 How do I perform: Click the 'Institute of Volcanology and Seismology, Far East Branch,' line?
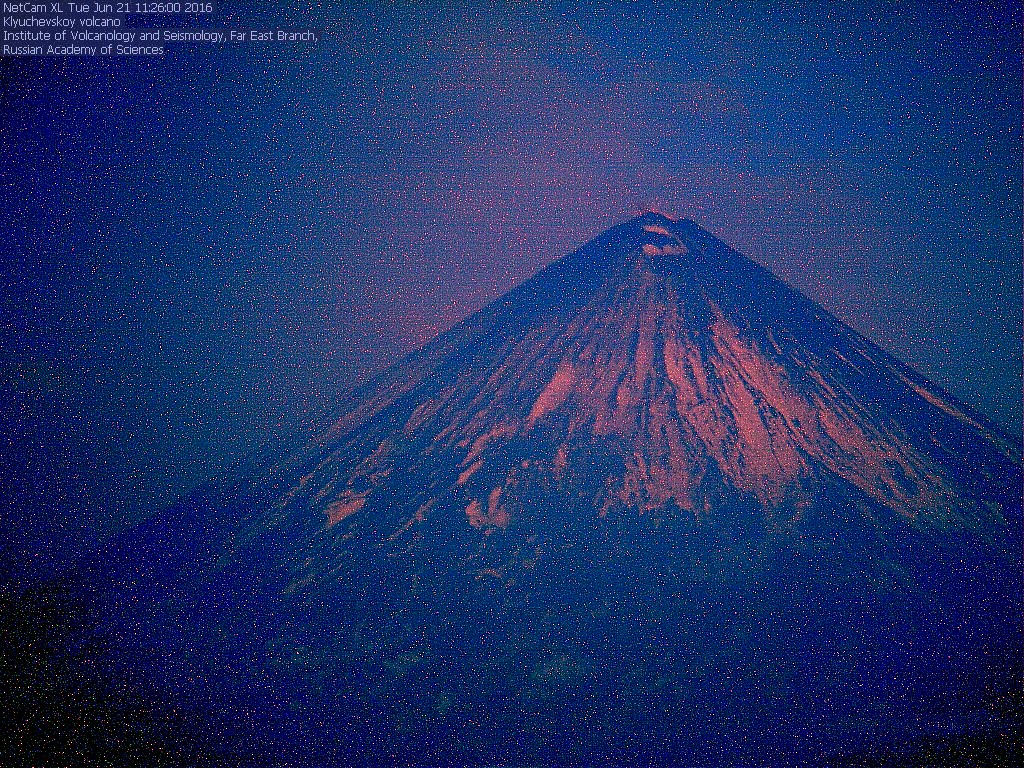[x=161, y=36]
